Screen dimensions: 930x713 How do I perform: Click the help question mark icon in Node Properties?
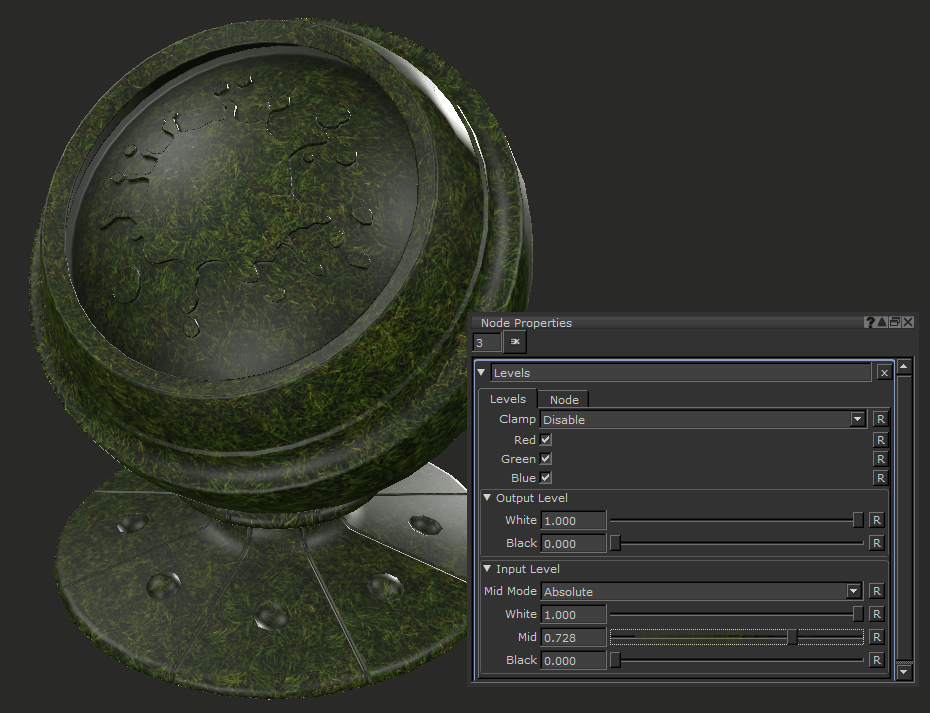(871, 323)
